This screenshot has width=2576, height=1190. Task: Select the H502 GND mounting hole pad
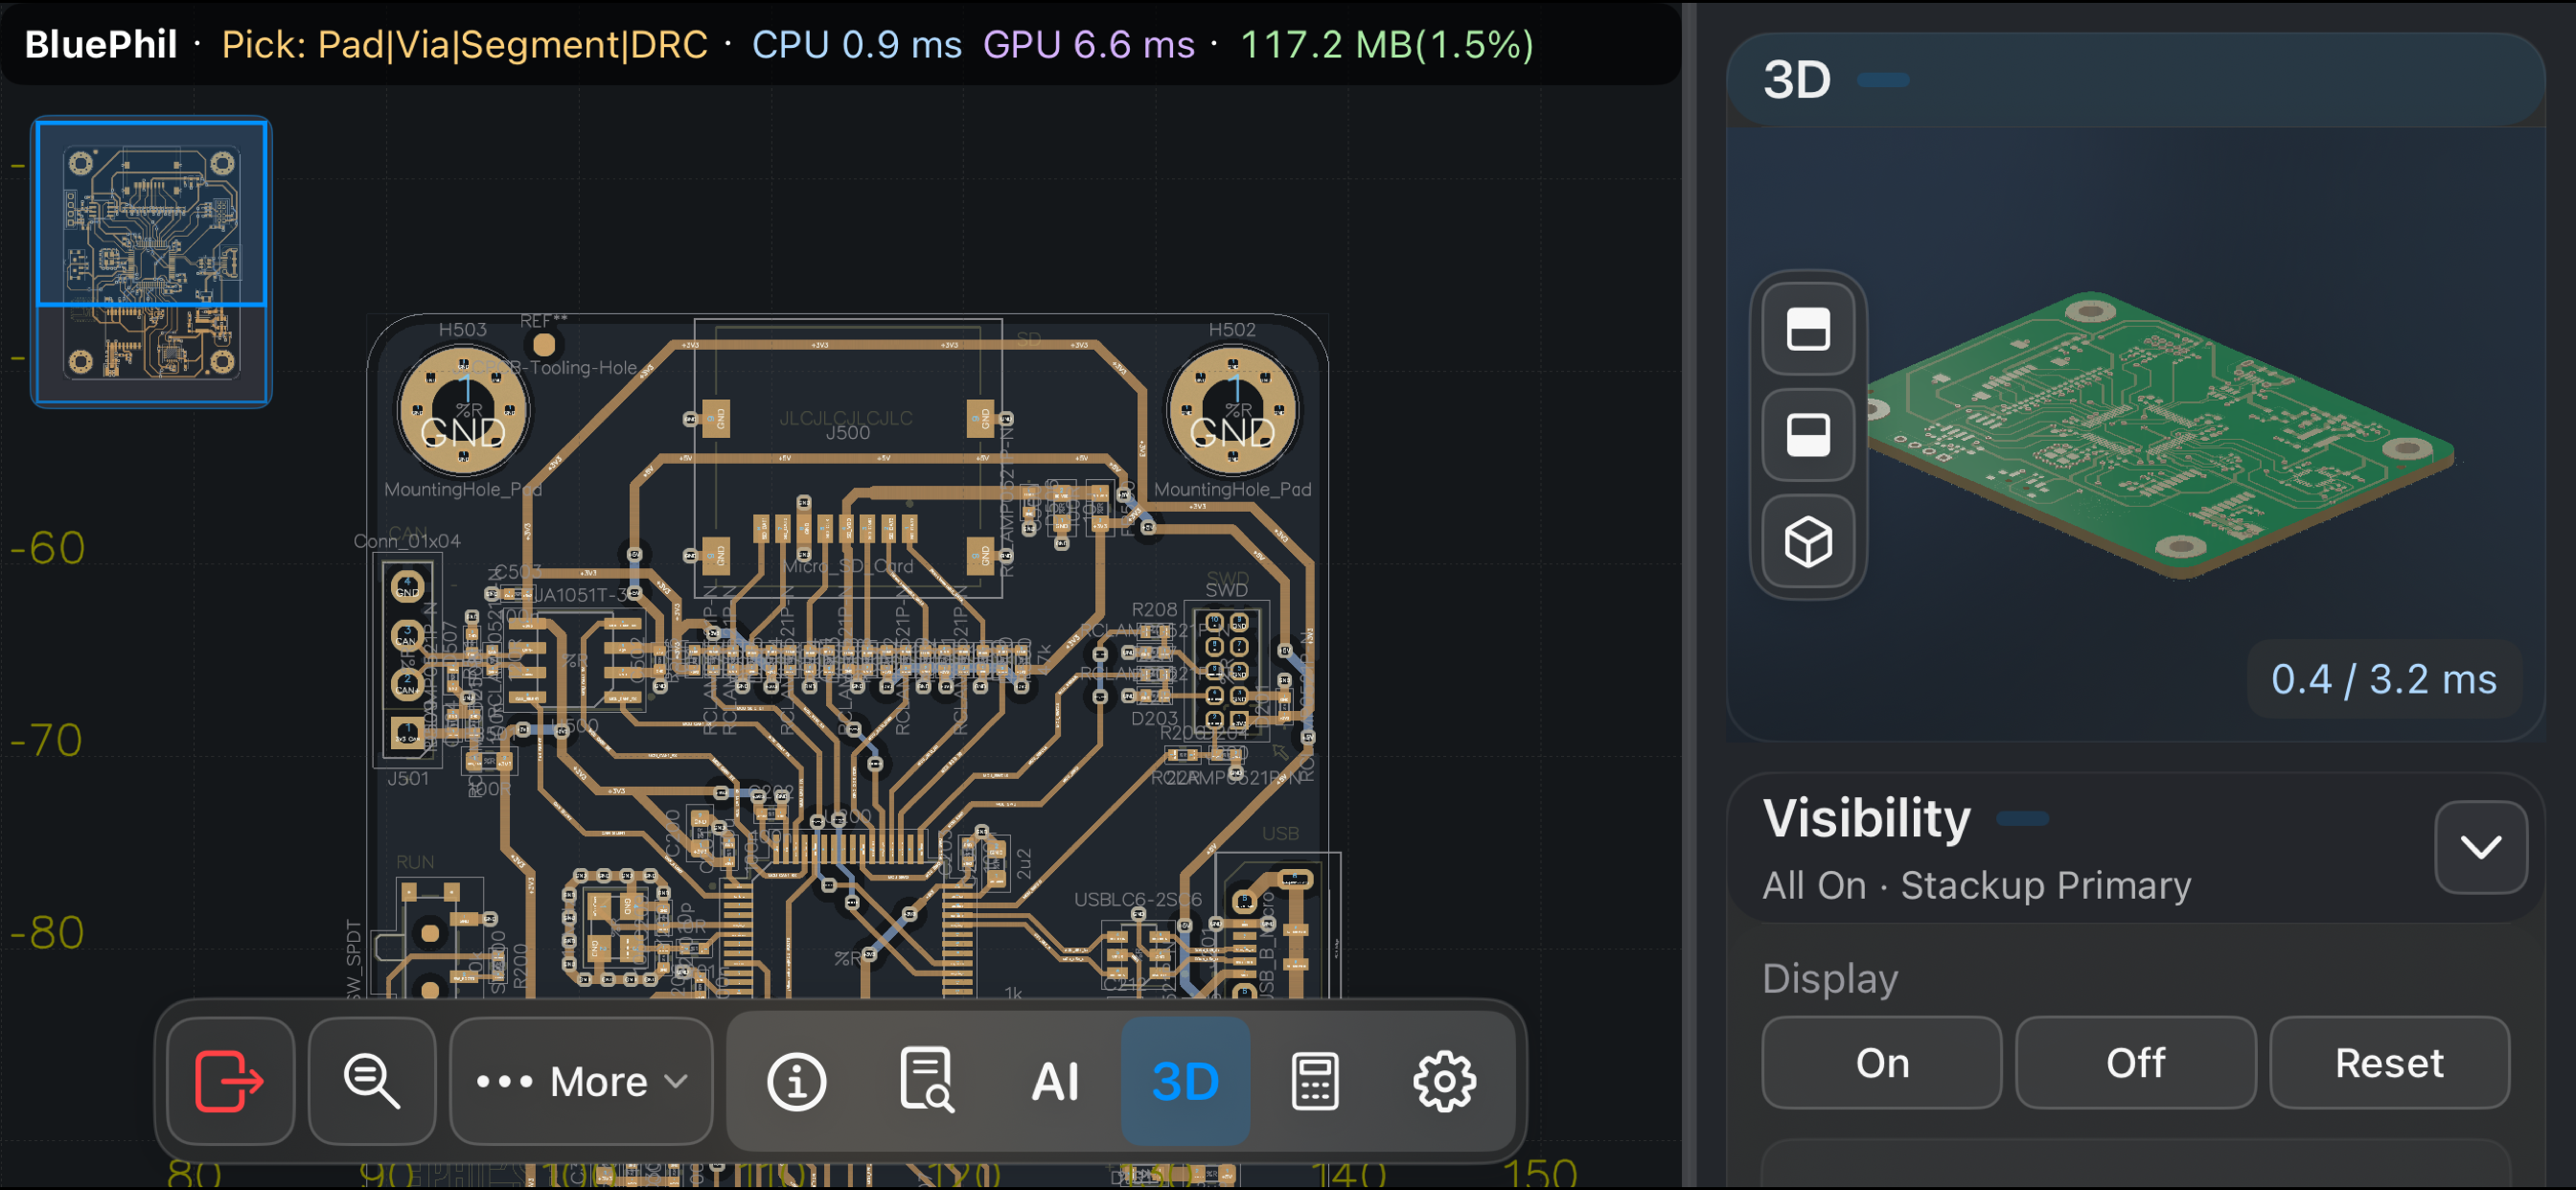(x=1233, y=410)
